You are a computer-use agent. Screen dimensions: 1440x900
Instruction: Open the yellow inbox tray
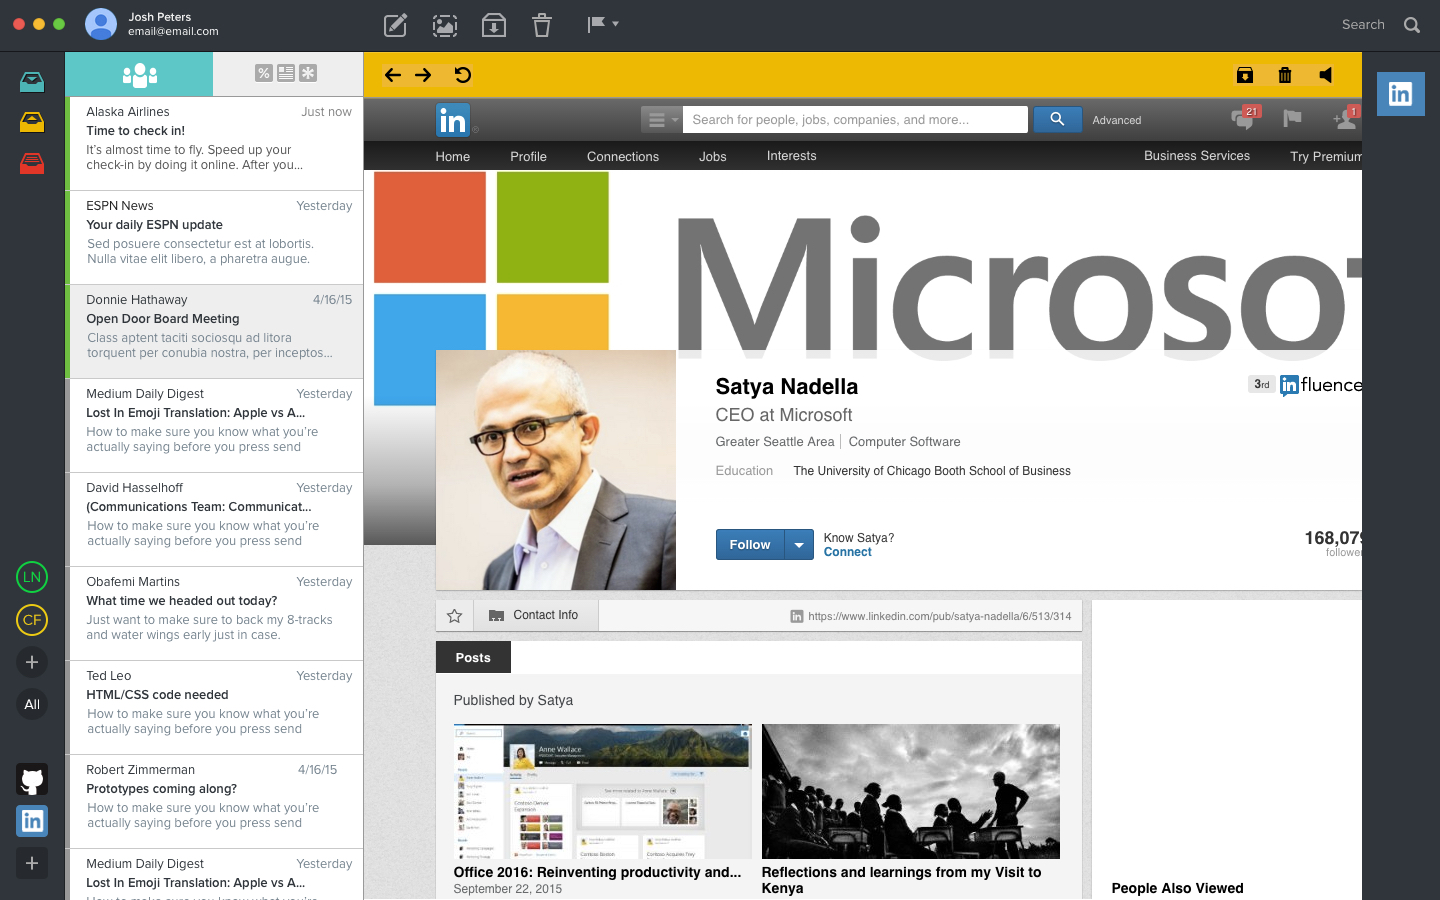click(x=32, y=122)
